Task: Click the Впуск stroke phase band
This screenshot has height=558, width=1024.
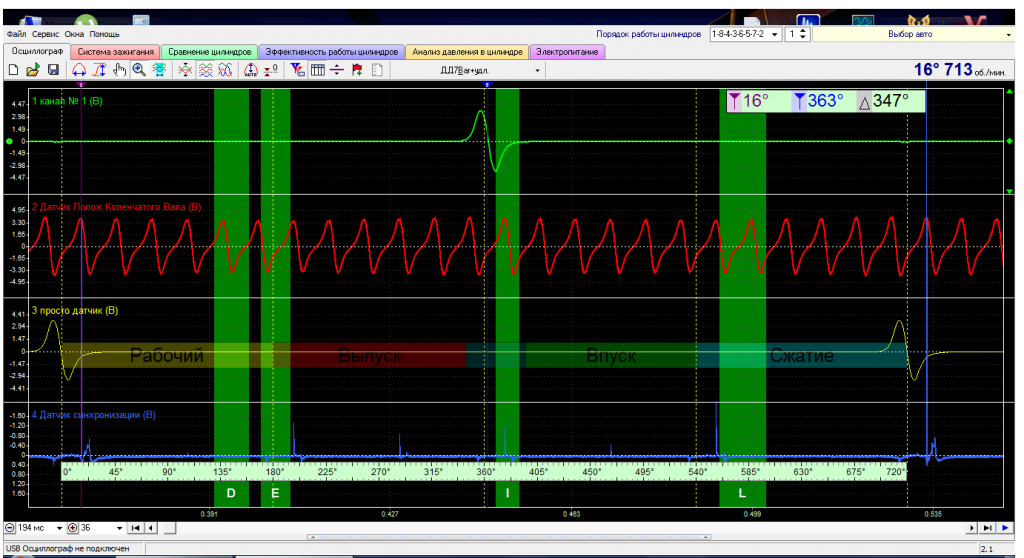Action: [611, 355]
